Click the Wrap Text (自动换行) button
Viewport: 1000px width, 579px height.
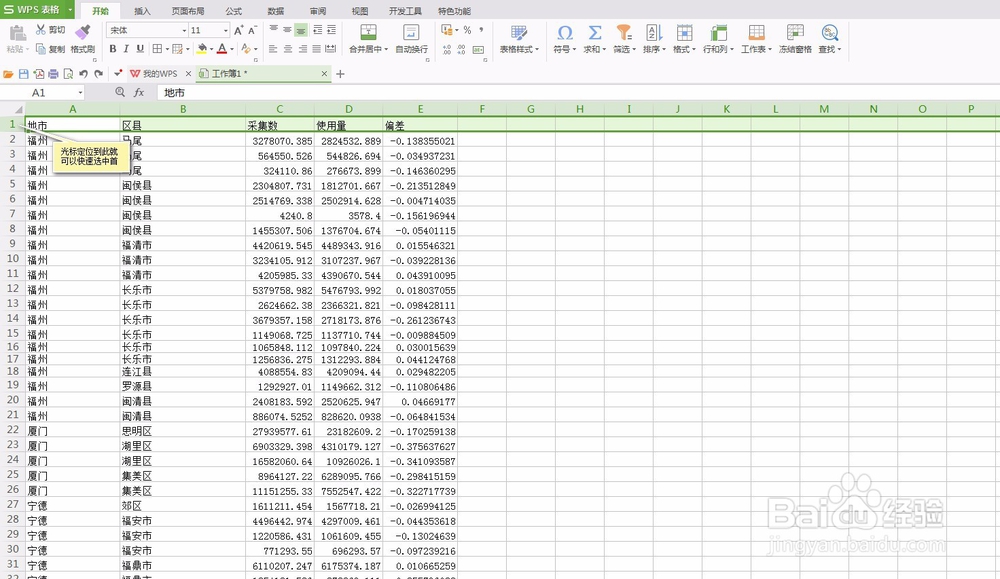click(411, 39)
